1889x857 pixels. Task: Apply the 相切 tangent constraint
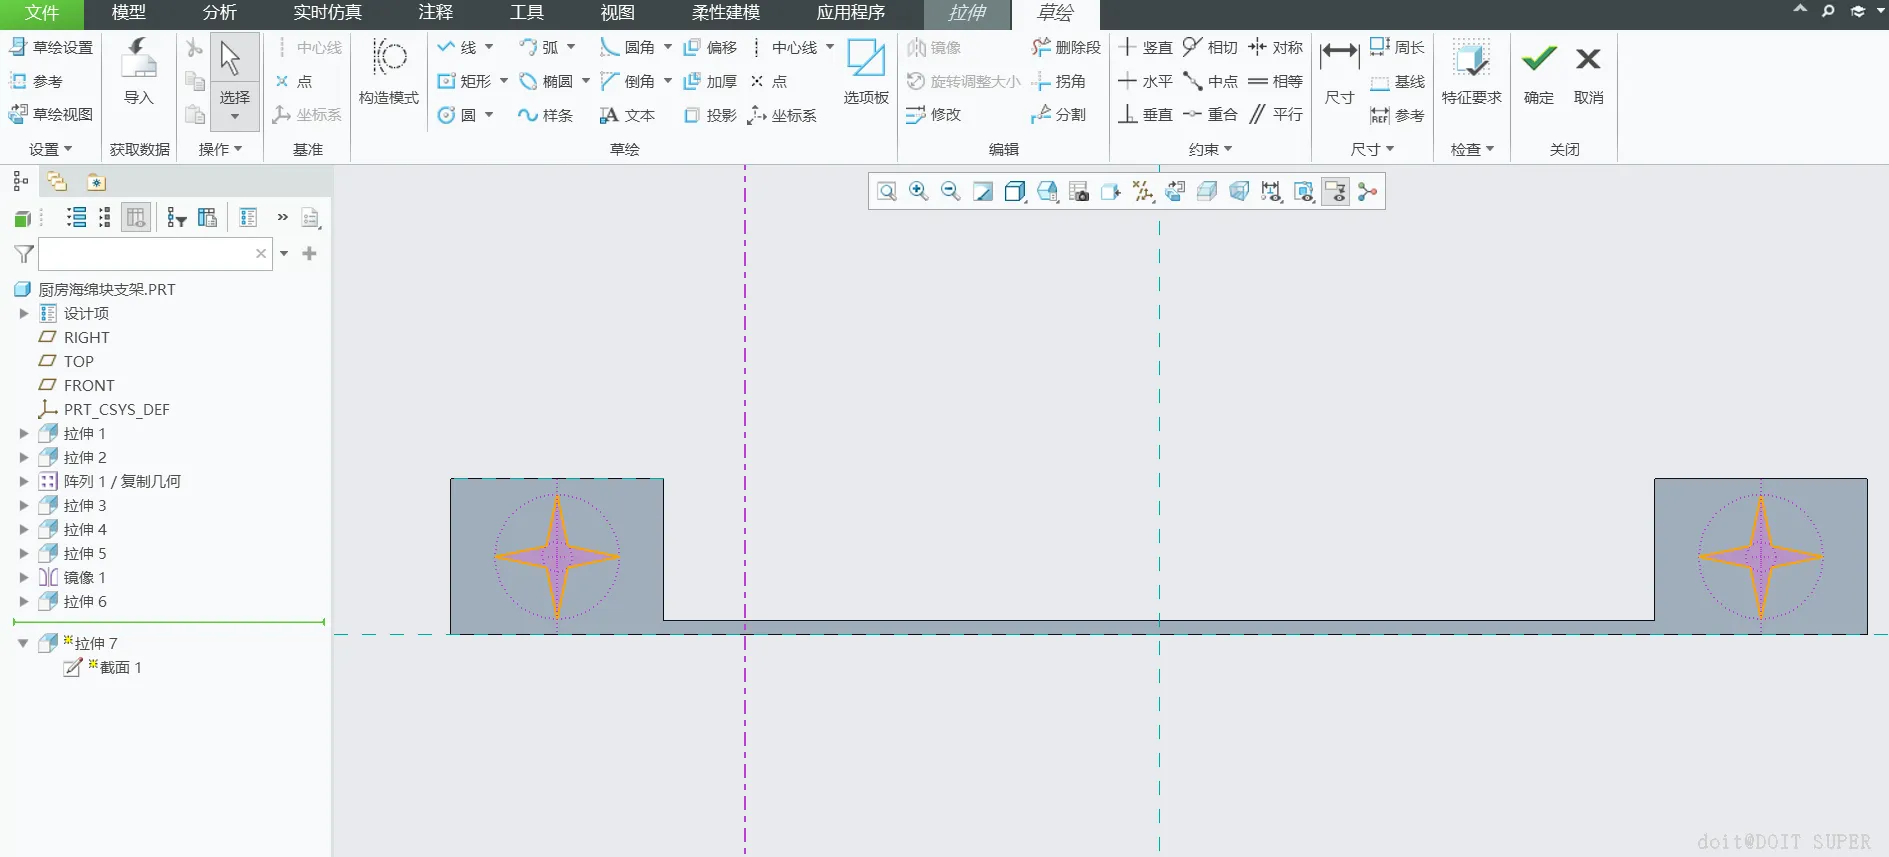(1210, 47)
